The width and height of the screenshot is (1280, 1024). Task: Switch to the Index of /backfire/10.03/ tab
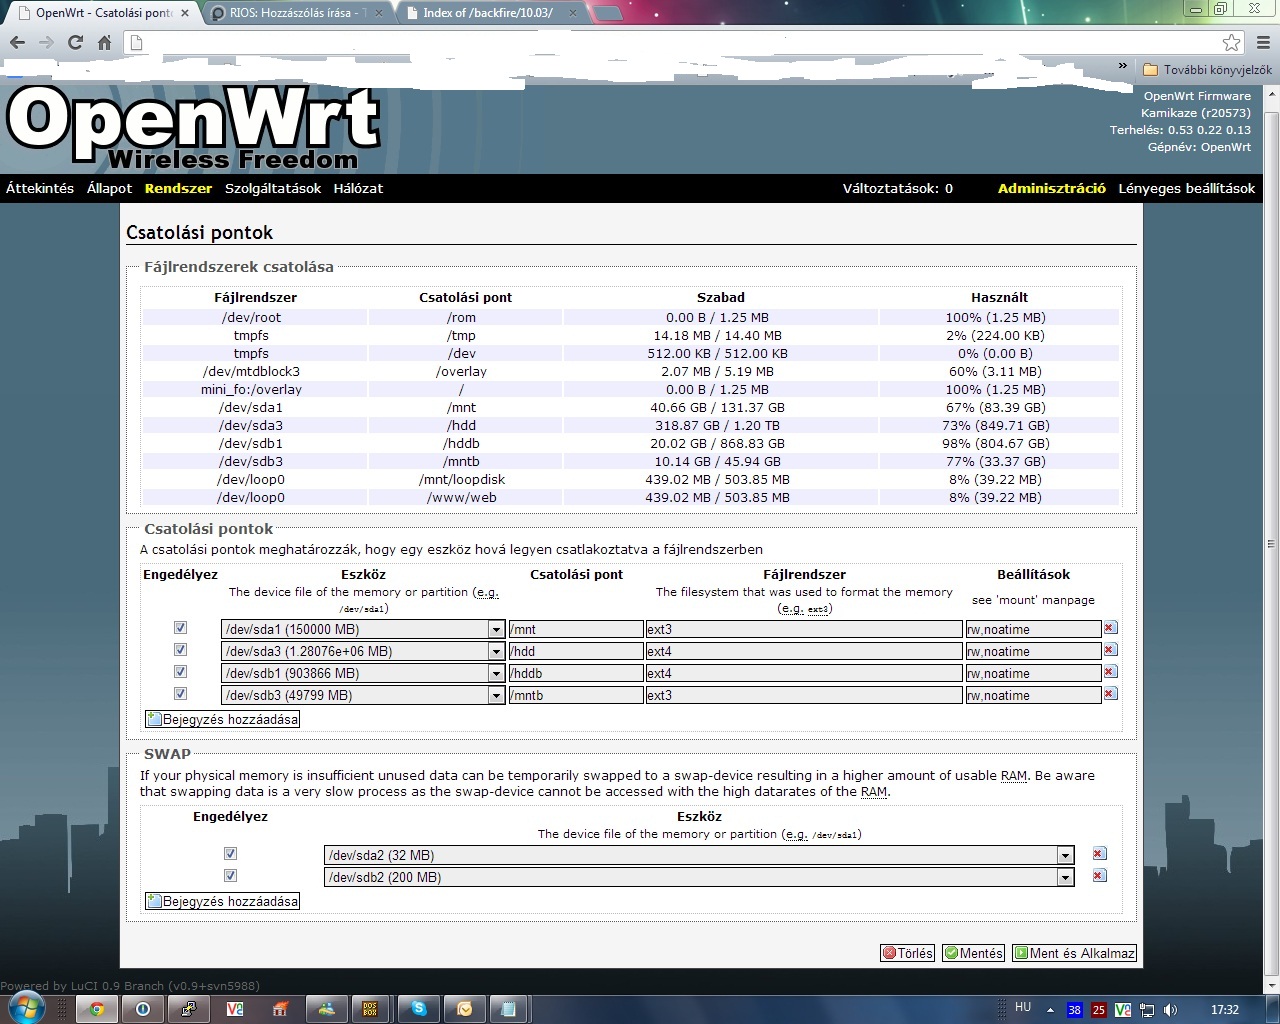490,13
